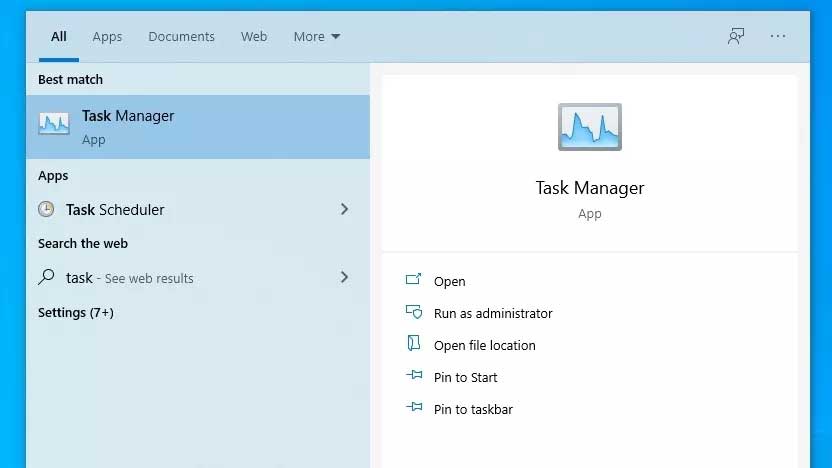Screen dimensions: 832x468
Task: Open the More filter dropdown
Action: point(317,37)
